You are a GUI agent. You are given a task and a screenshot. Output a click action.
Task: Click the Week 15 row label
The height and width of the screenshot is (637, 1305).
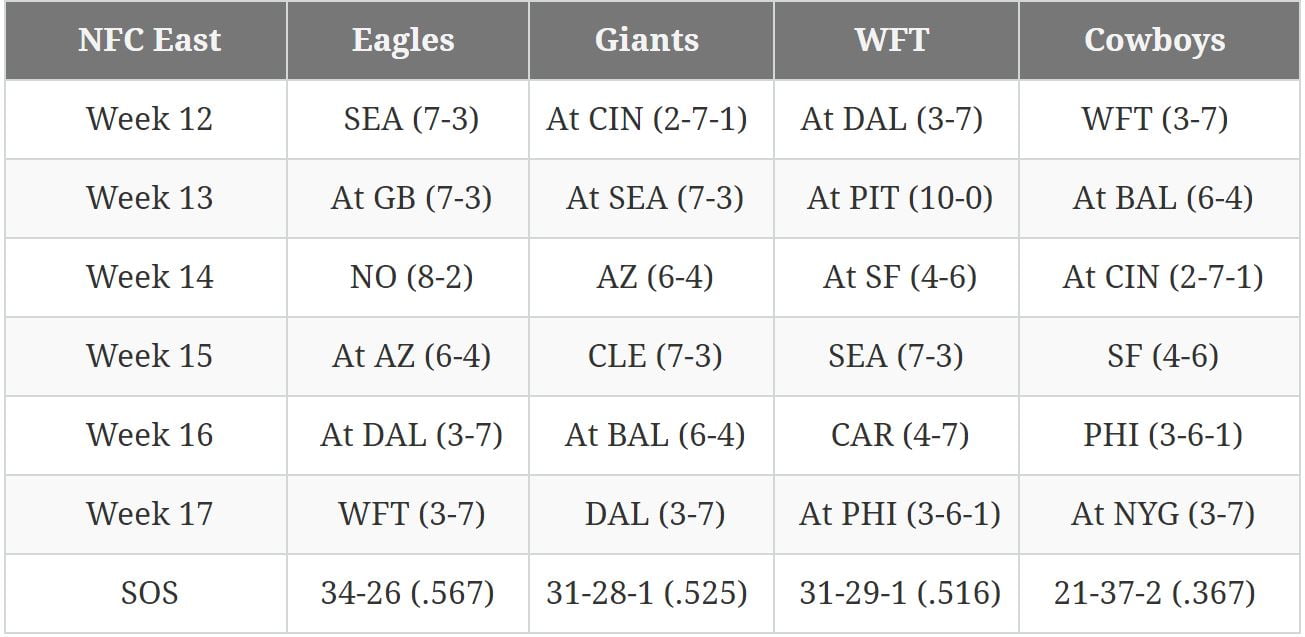click(x=149, y=356)
